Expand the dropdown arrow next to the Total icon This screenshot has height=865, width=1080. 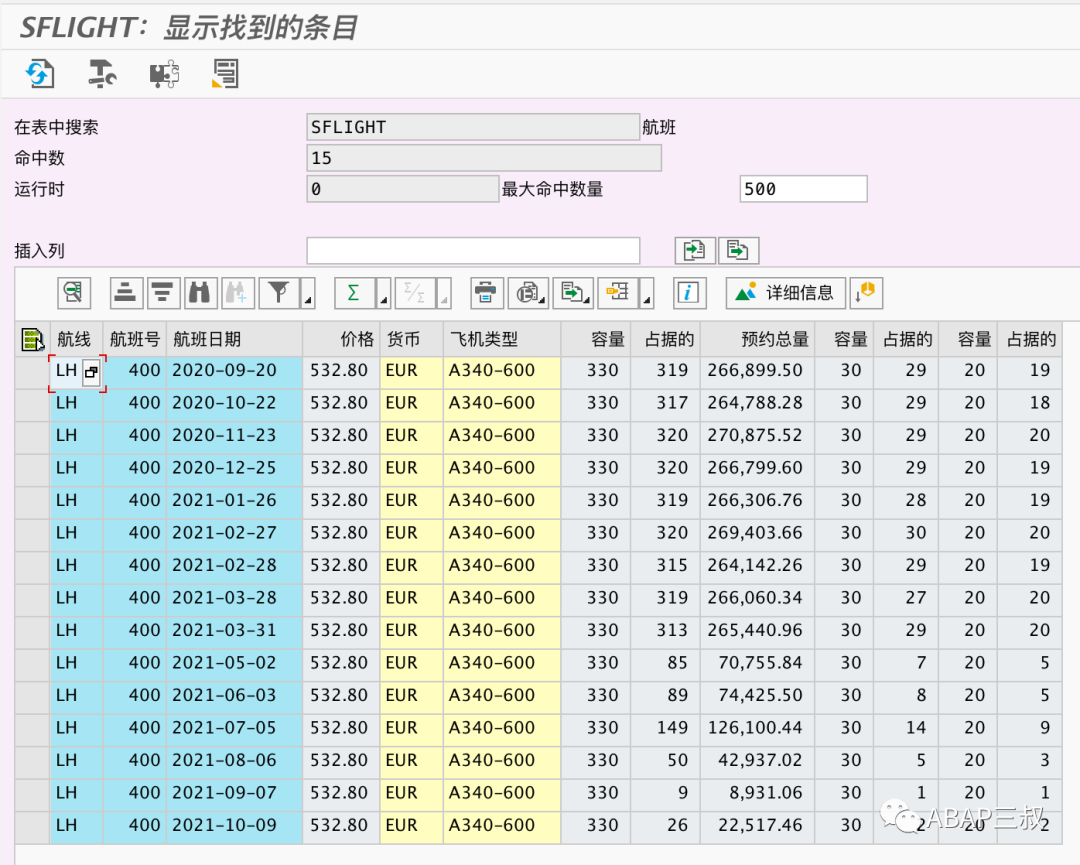point(384,293)
